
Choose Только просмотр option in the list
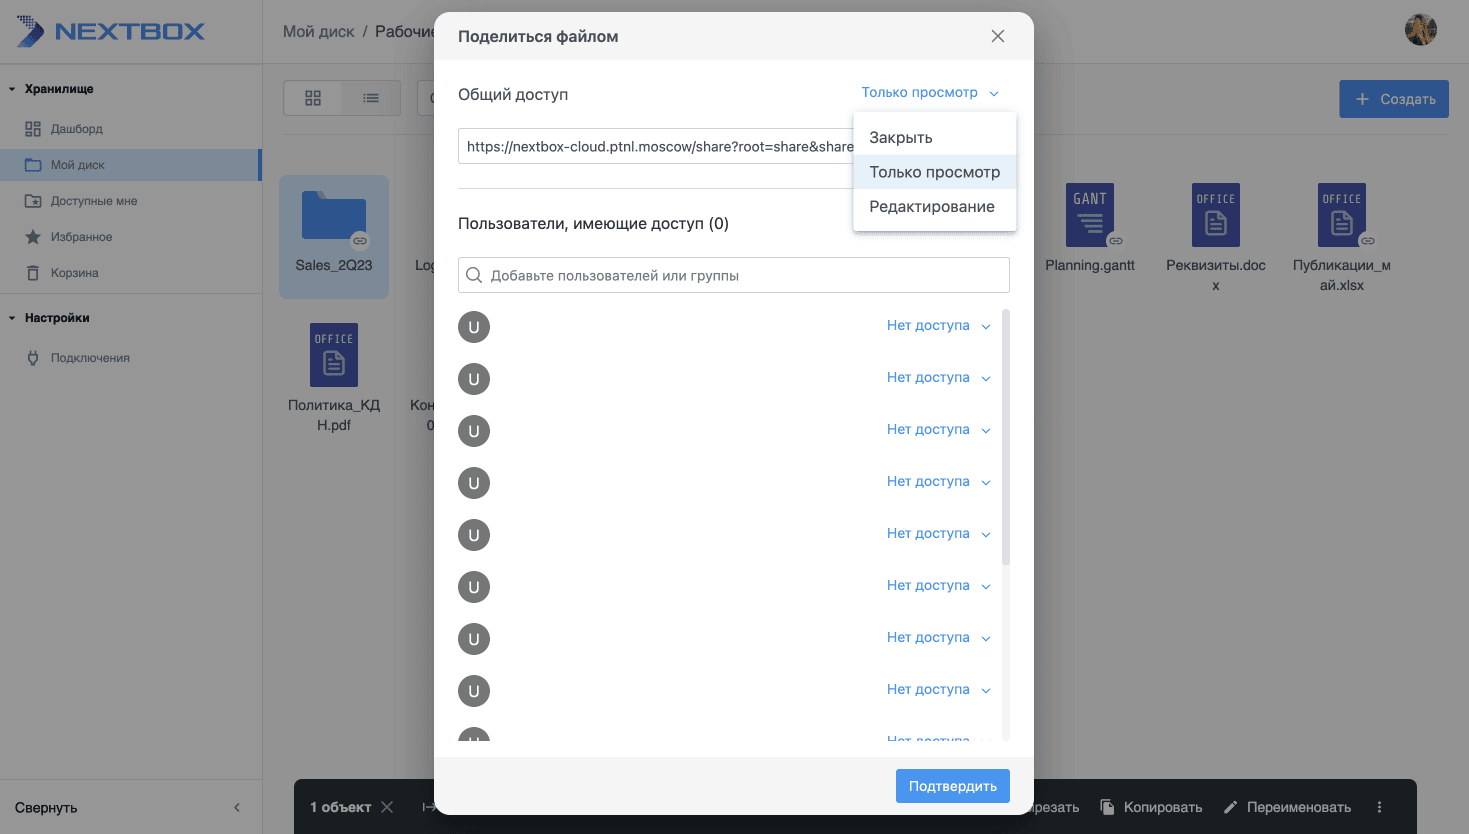(x=934, y=172)
